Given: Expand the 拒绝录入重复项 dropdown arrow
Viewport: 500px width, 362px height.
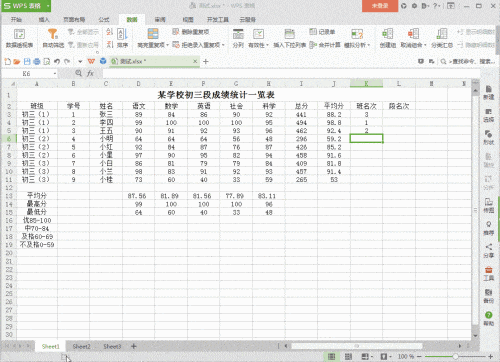Looking at the screenshot, I should [x=223, y=45].
